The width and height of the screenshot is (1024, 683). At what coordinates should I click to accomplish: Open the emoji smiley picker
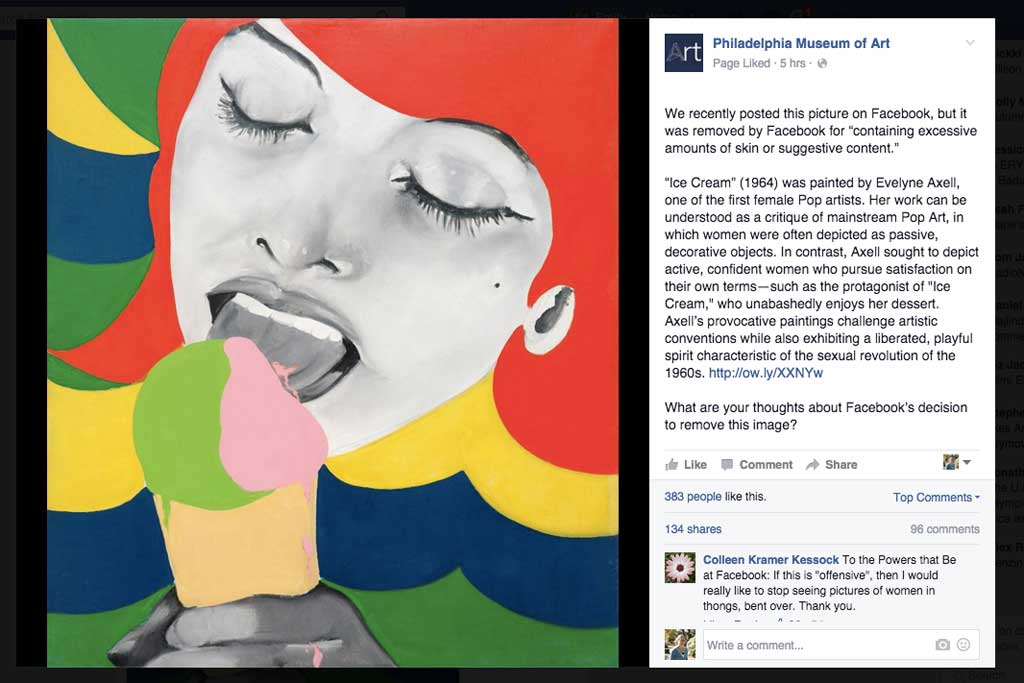[x=963, y=644]
